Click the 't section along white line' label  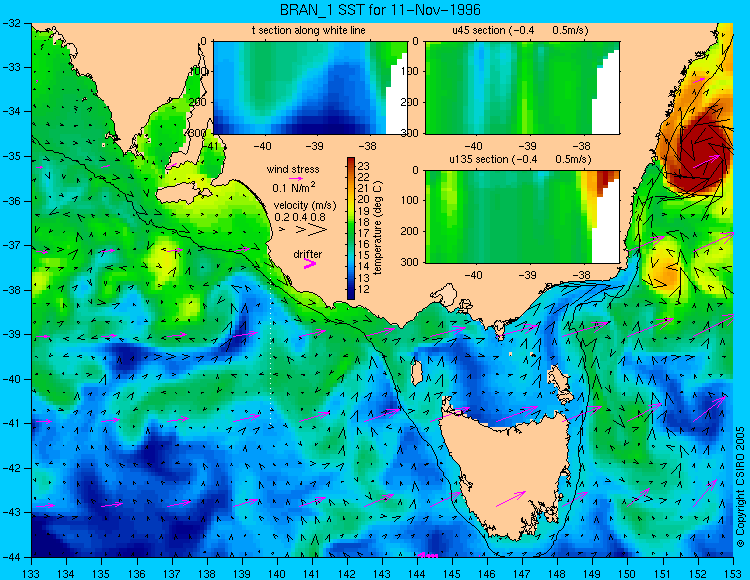click(309, 30)
